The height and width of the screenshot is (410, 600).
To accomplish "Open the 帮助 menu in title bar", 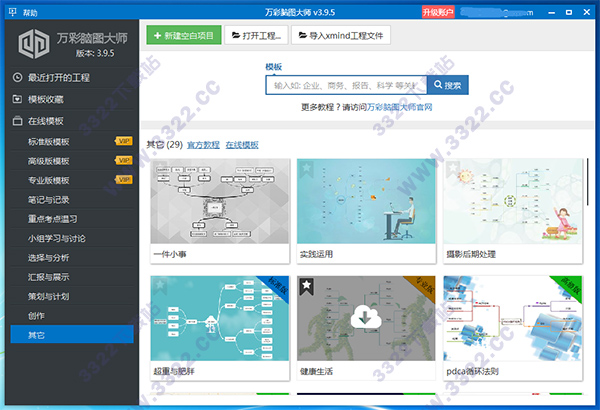I will click(30, 13).
